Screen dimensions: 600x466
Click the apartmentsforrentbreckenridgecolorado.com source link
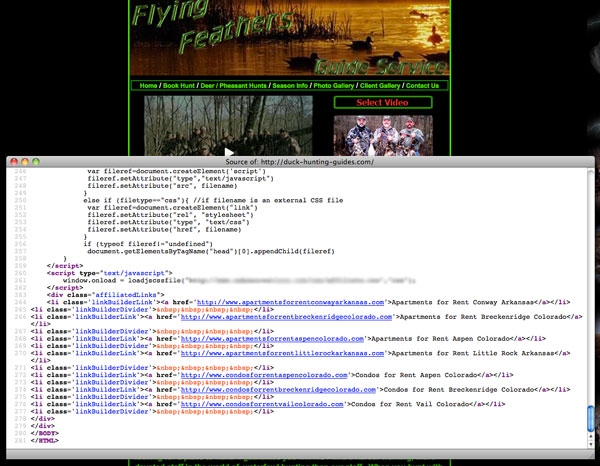click(286, 317)
